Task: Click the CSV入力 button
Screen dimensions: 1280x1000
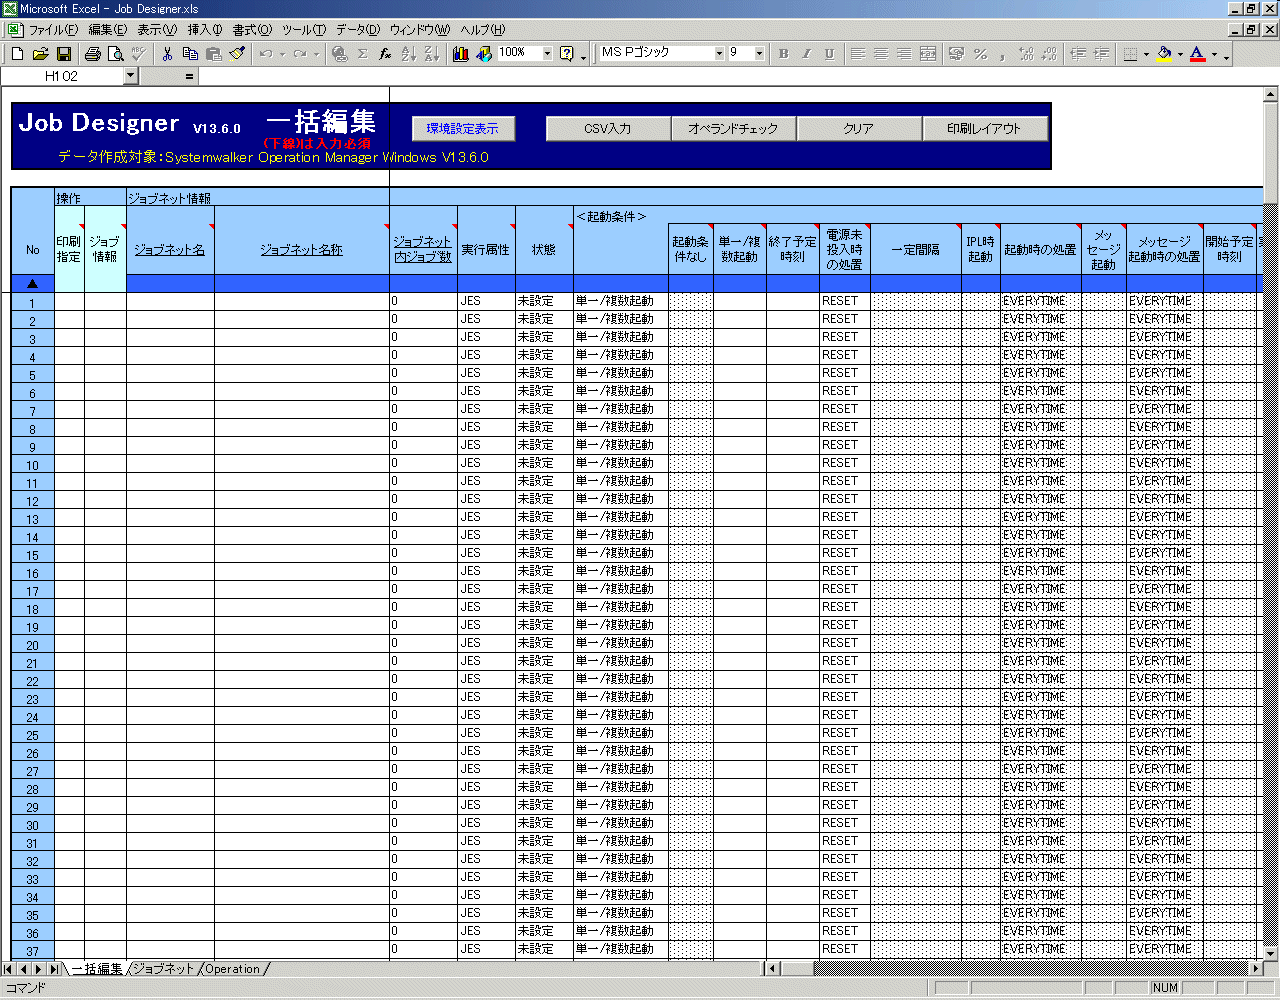Action: tap(607, 129)
